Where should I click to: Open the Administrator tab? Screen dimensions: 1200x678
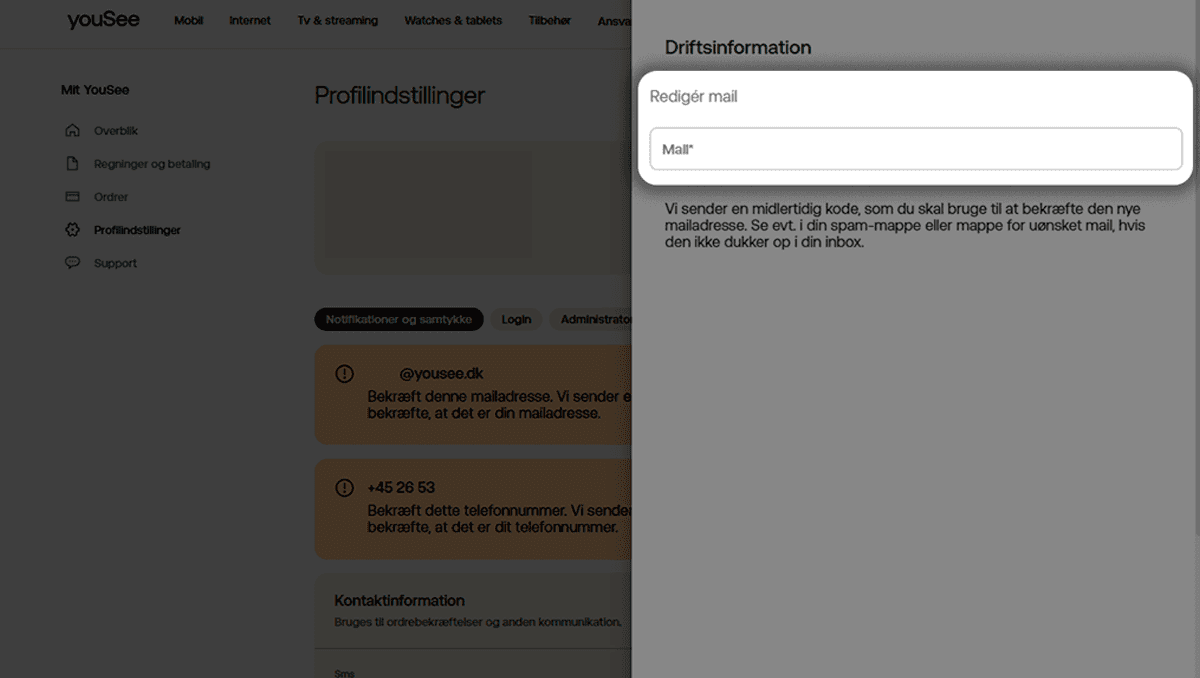point(597,319)
